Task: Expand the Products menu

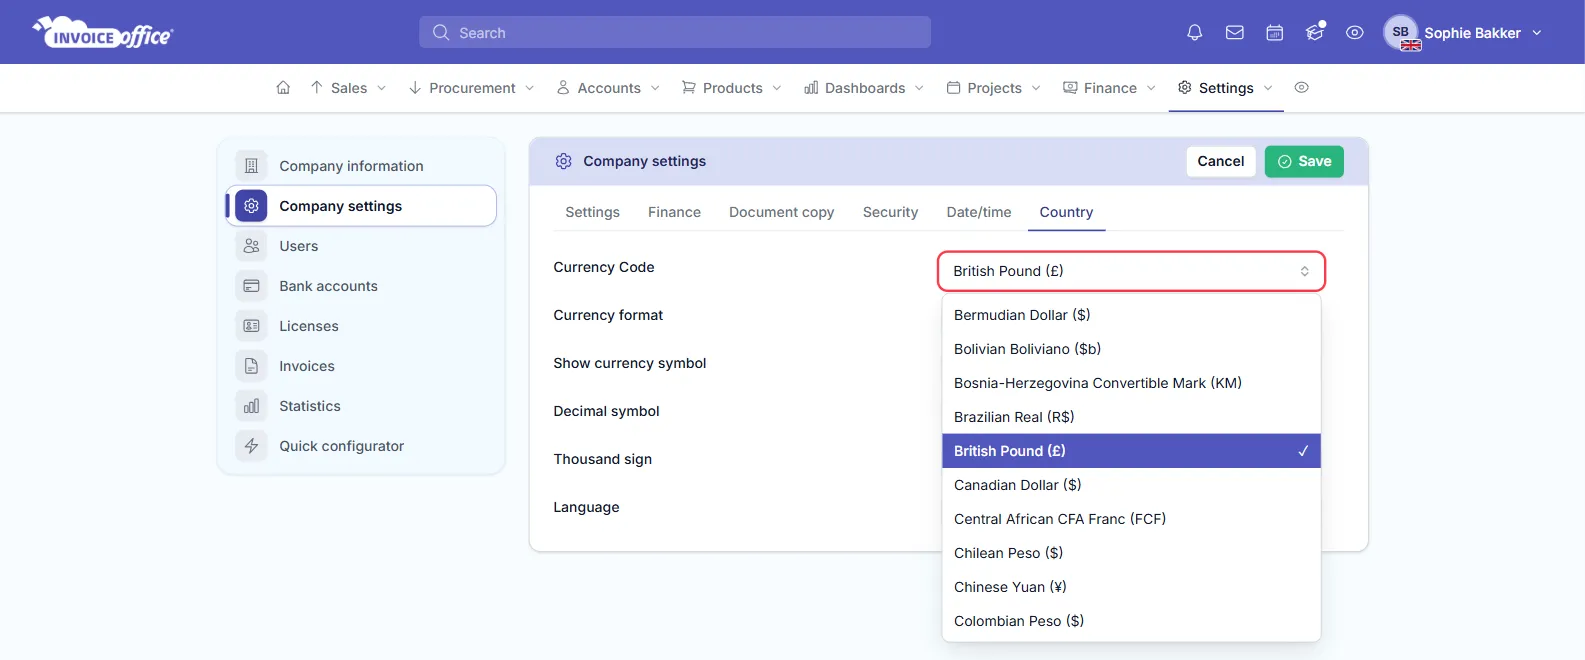Action: [x=732, y=88]
